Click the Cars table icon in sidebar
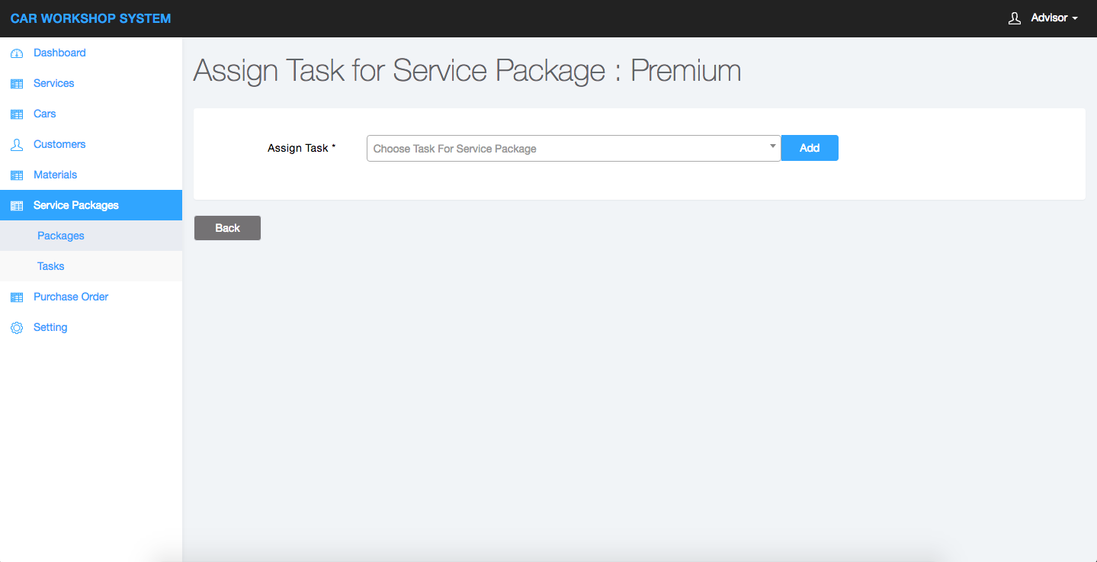Viewport: 1097px width, 562px height. [16, 114]
